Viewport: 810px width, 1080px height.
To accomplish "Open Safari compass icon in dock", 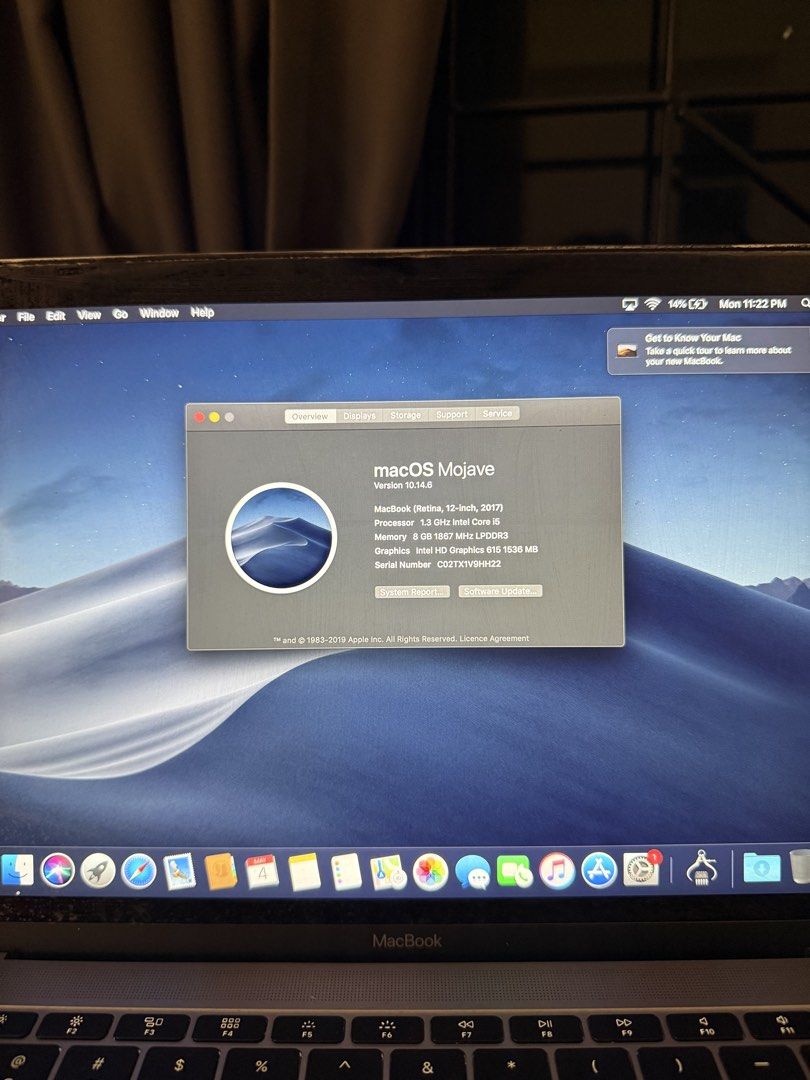I will coord(138,871).
